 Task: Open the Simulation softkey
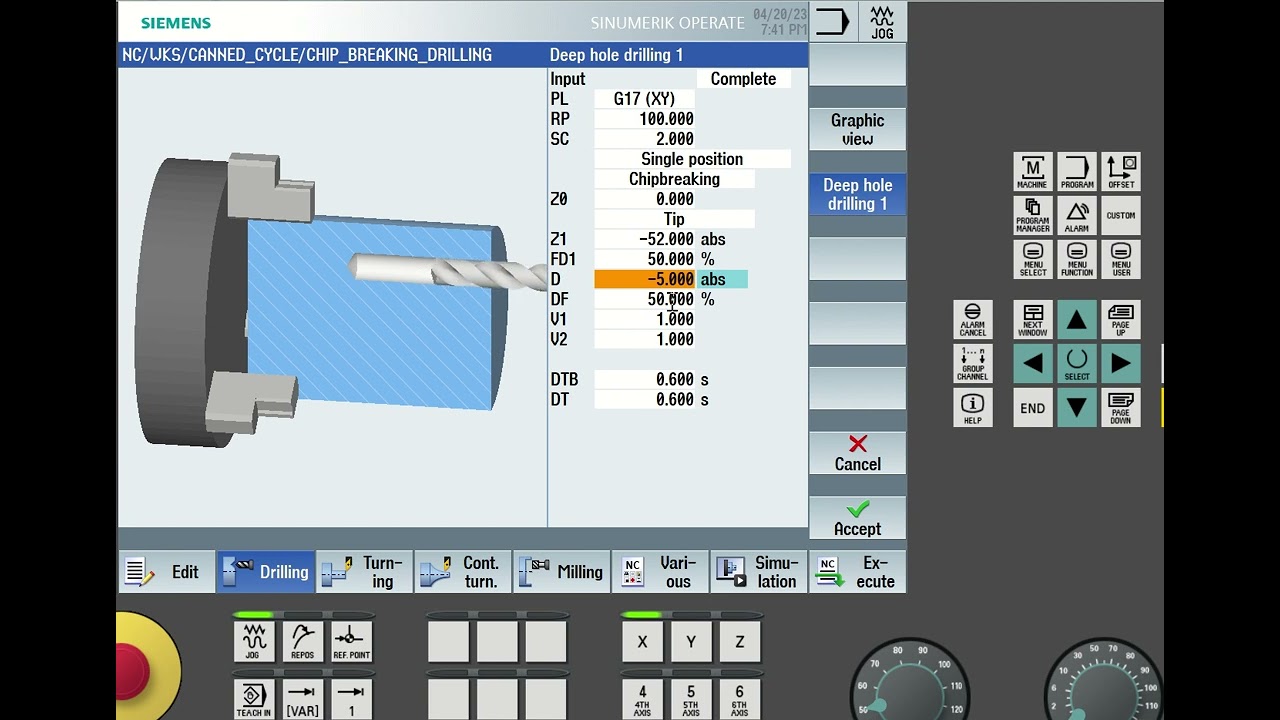[759, 572]
